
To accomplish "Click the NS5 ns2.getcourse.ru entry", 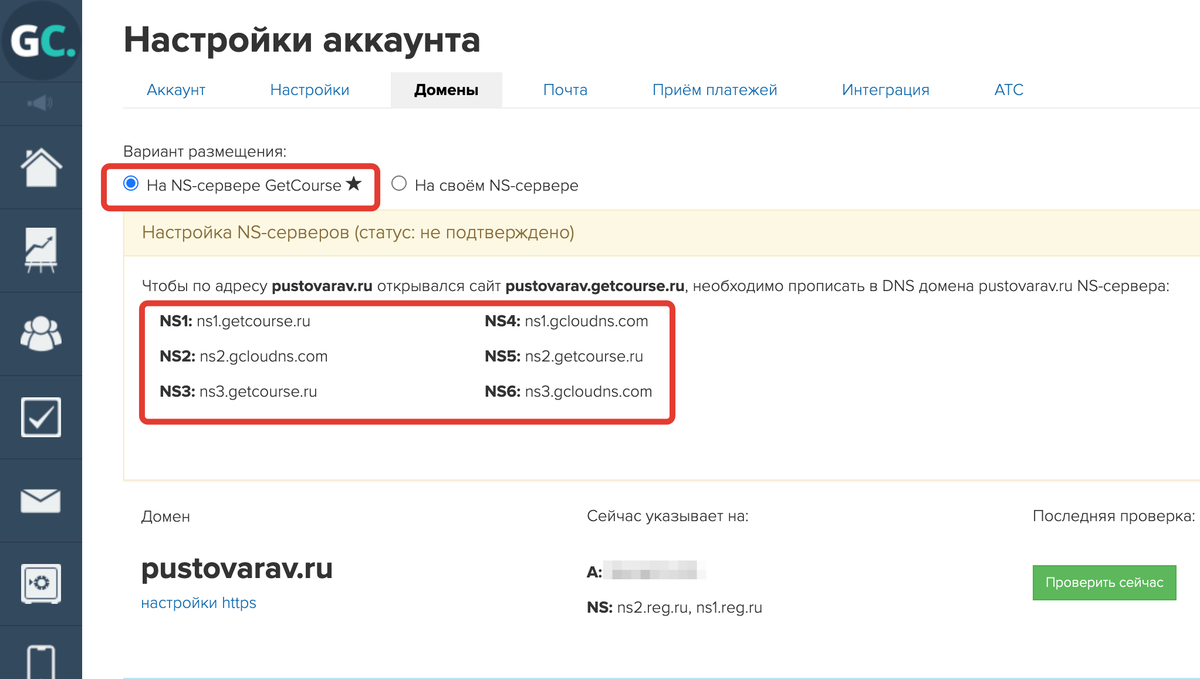I will click(x=564, y=356).
